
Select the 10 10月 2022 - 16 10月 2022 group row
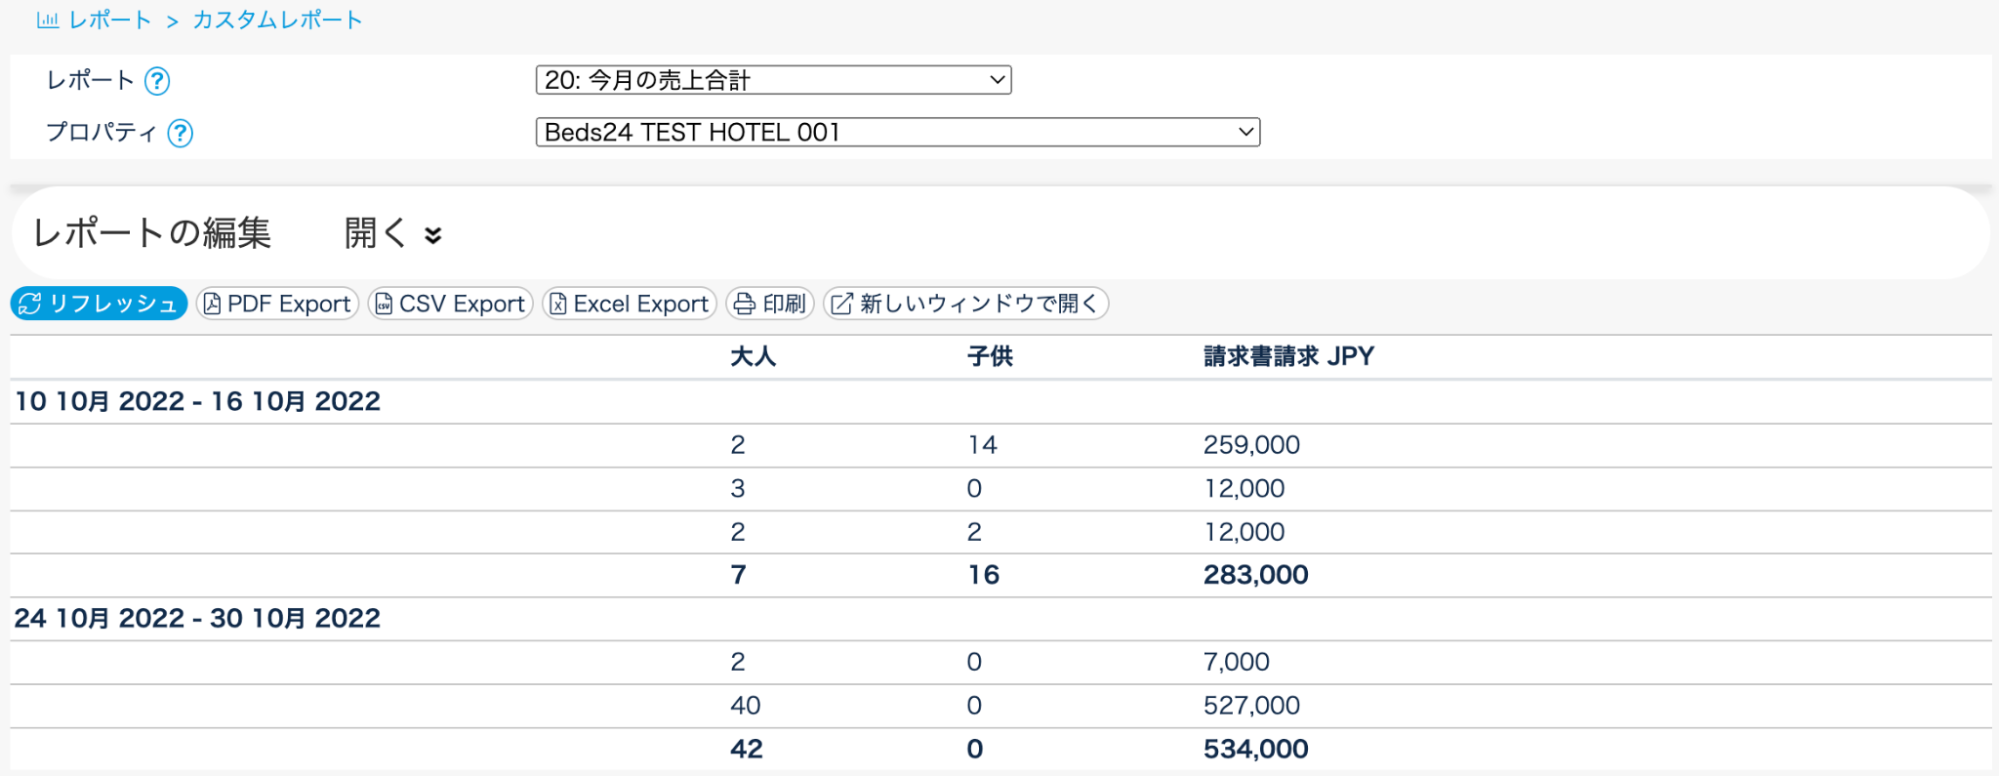[198, 402]
